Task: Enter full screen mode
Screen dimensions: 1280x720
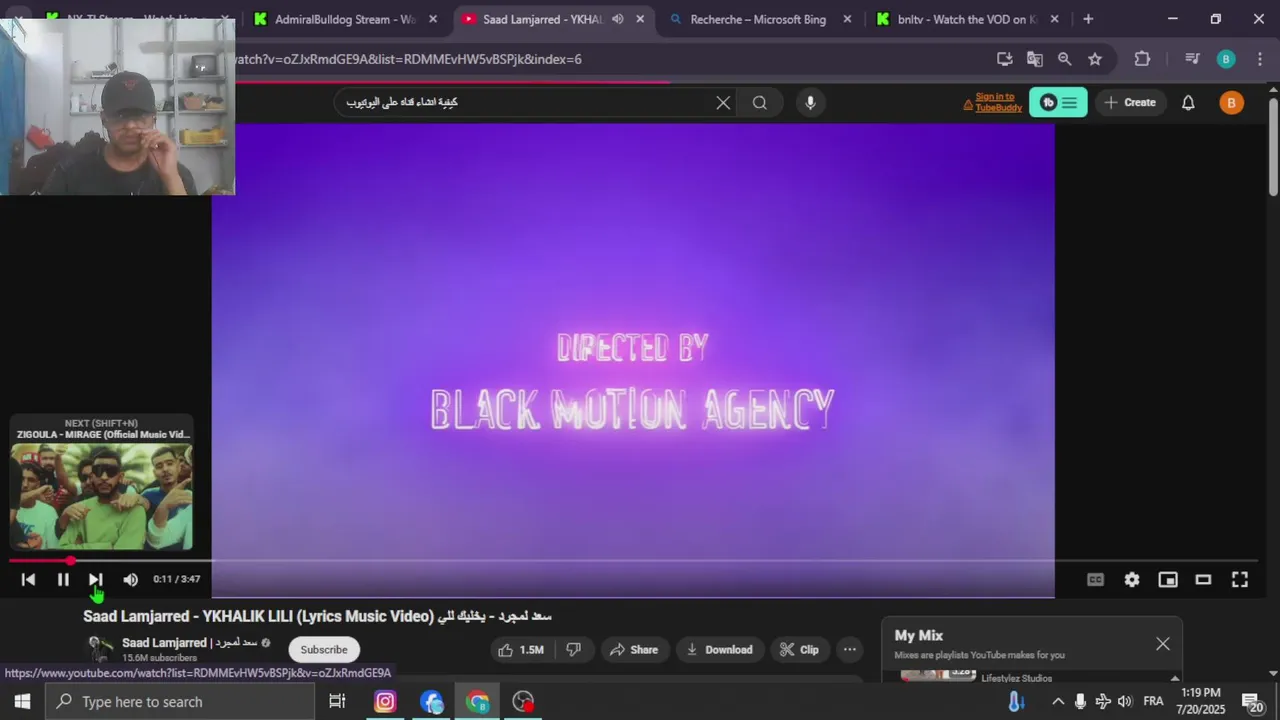Action: point(1239,579)
